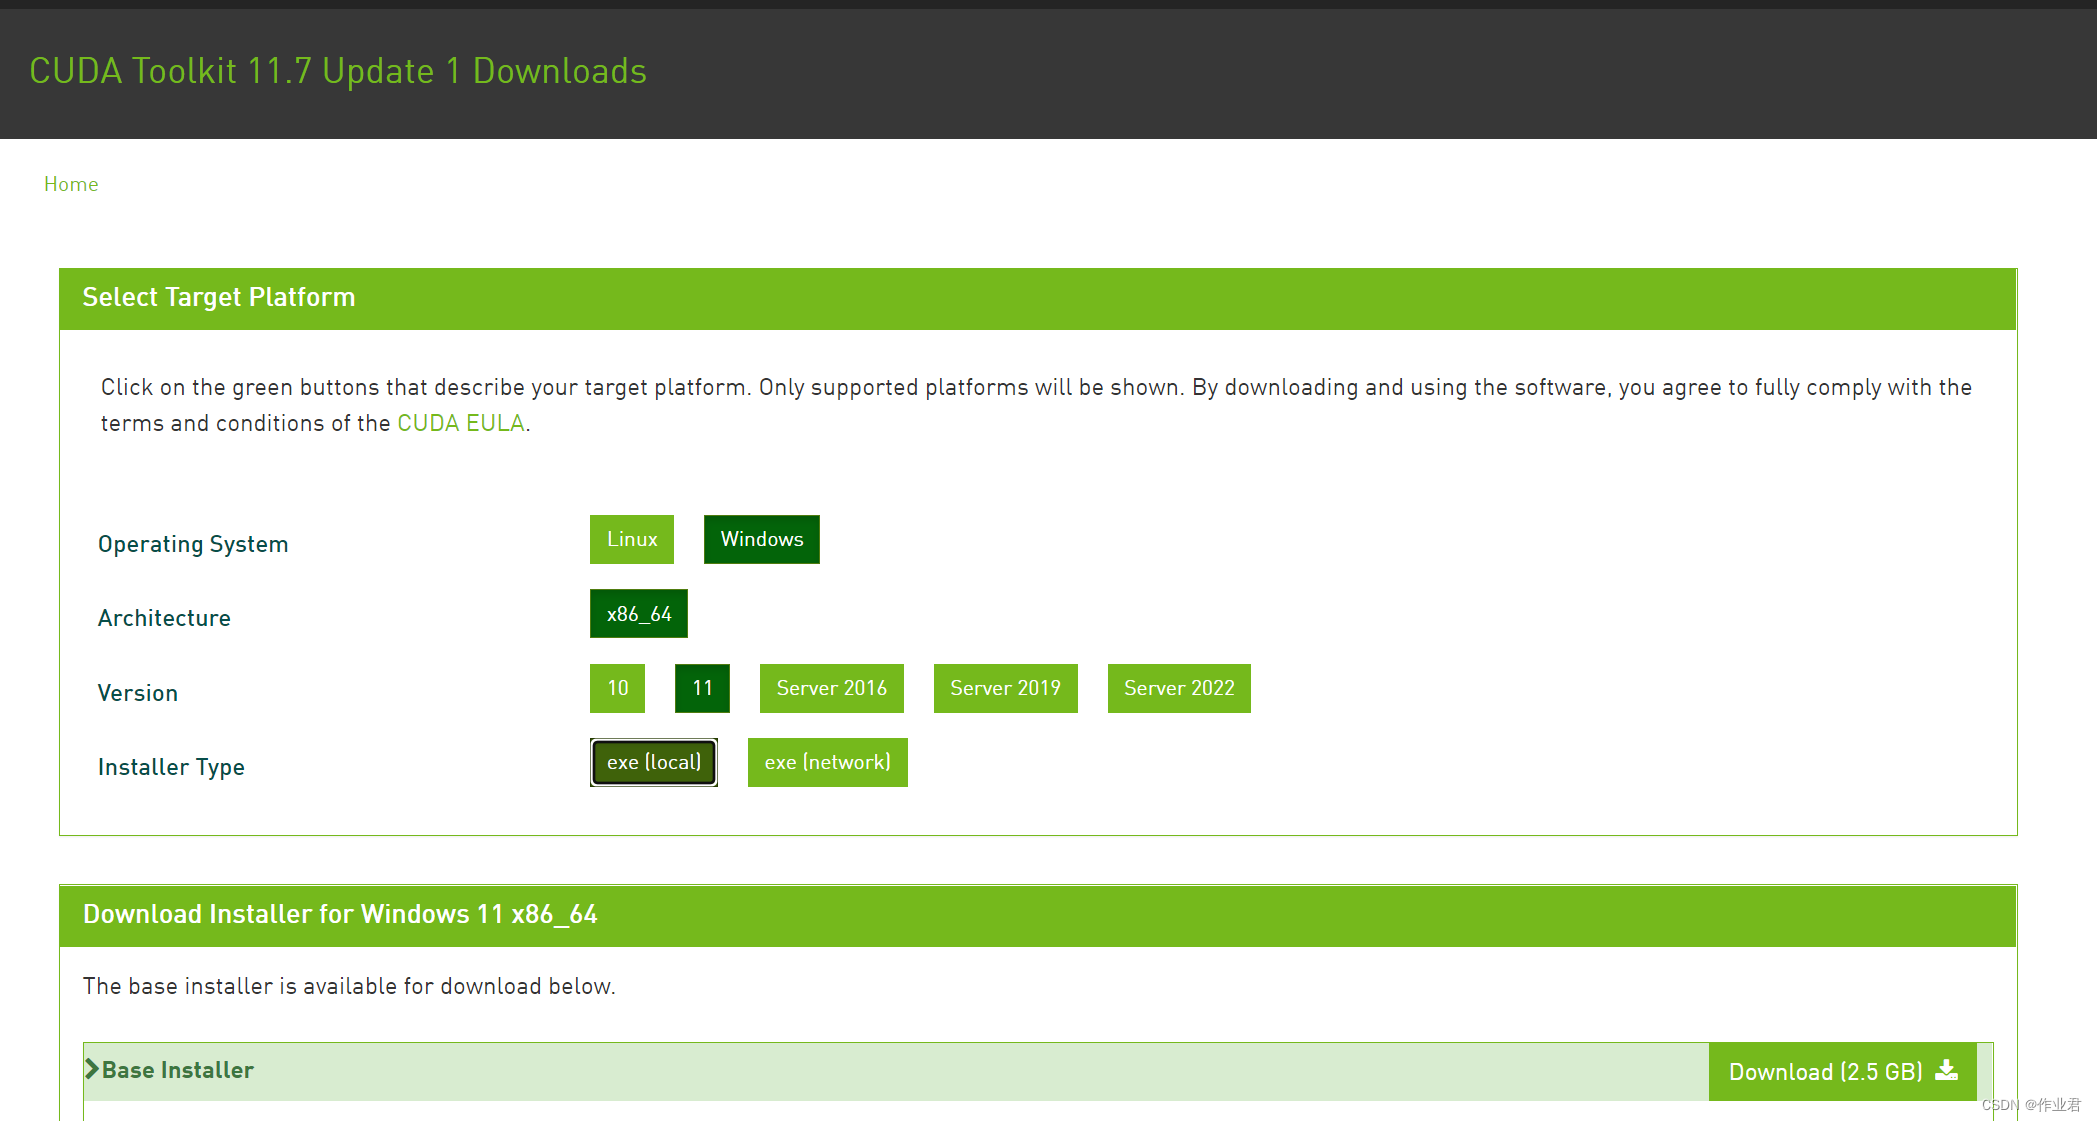Click the Installer Type row label
The image size is (2097, 1121).
(171, 767)
